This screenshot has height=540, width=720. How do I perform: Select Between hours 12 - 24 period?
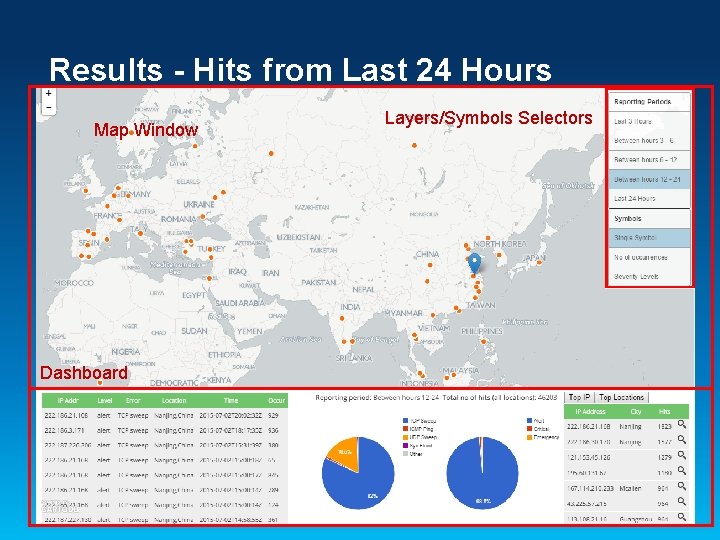[649, 179]
